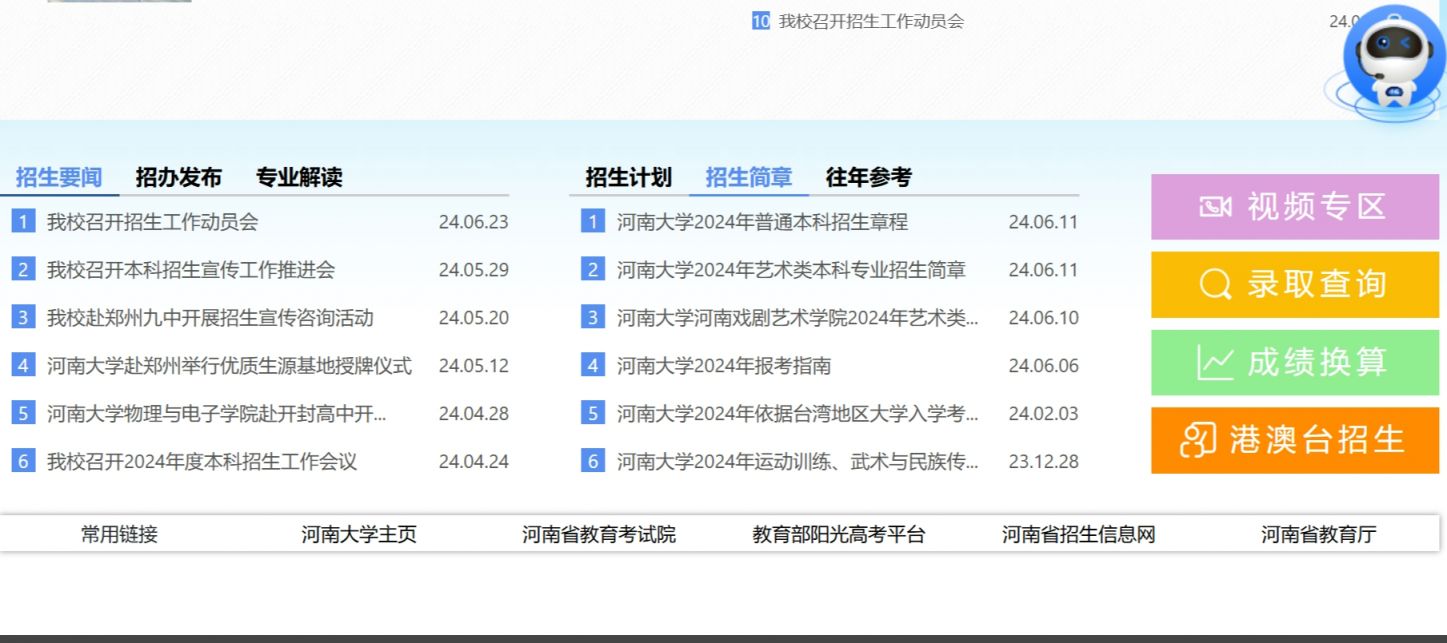Click date 24.04.28
This screenshot has height=643, width=1447.
coord(474,414)
